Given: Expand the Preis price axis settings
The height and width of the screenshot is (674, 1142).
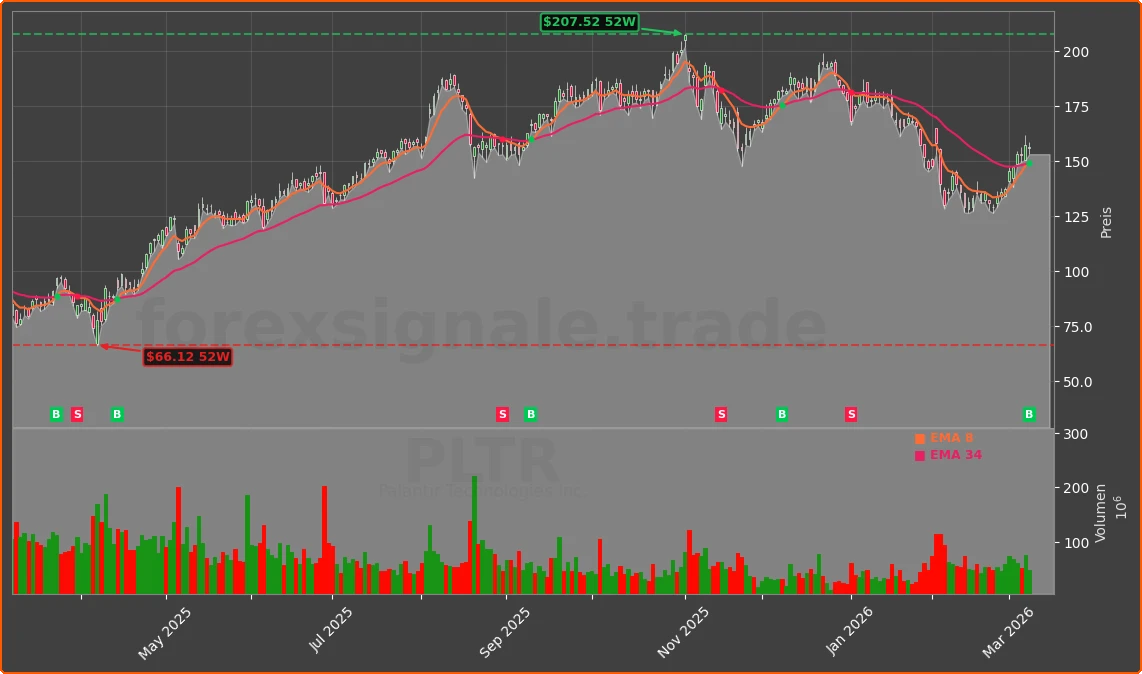Looking at the screenshot, I should click(x=1104, y=220).
